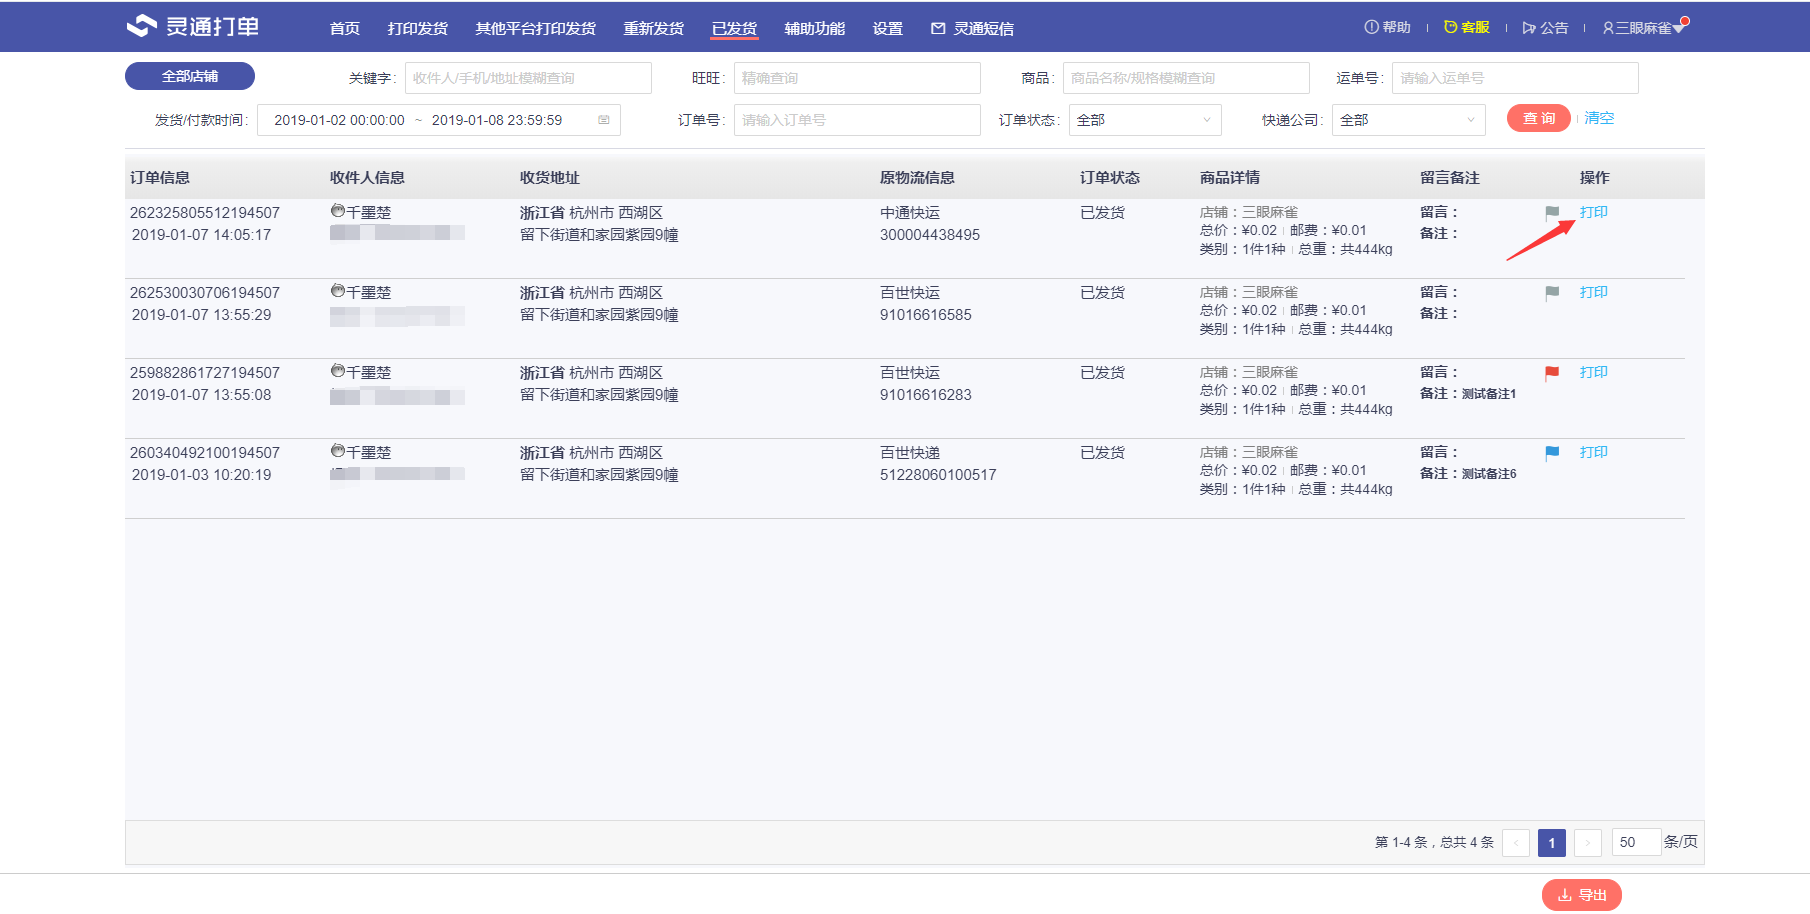Open the 公告 announcements
Image resolution: width=1810 pixels, height=914 pixels.
pyautogui.click(x=1545, y=28)
